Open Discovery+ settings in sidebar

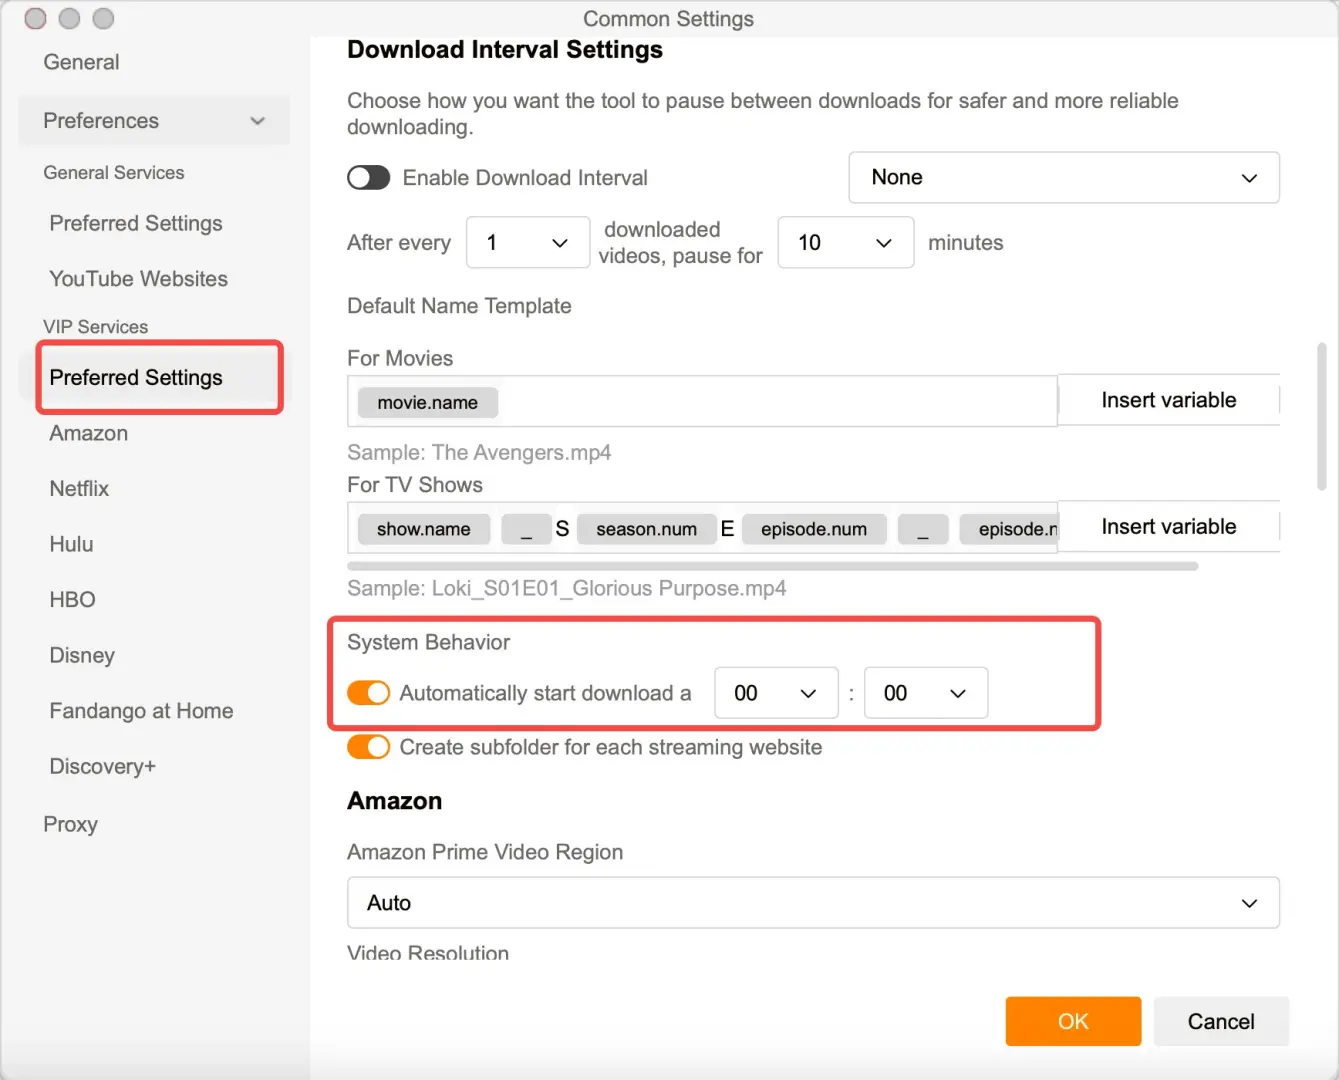pos(103,767)
